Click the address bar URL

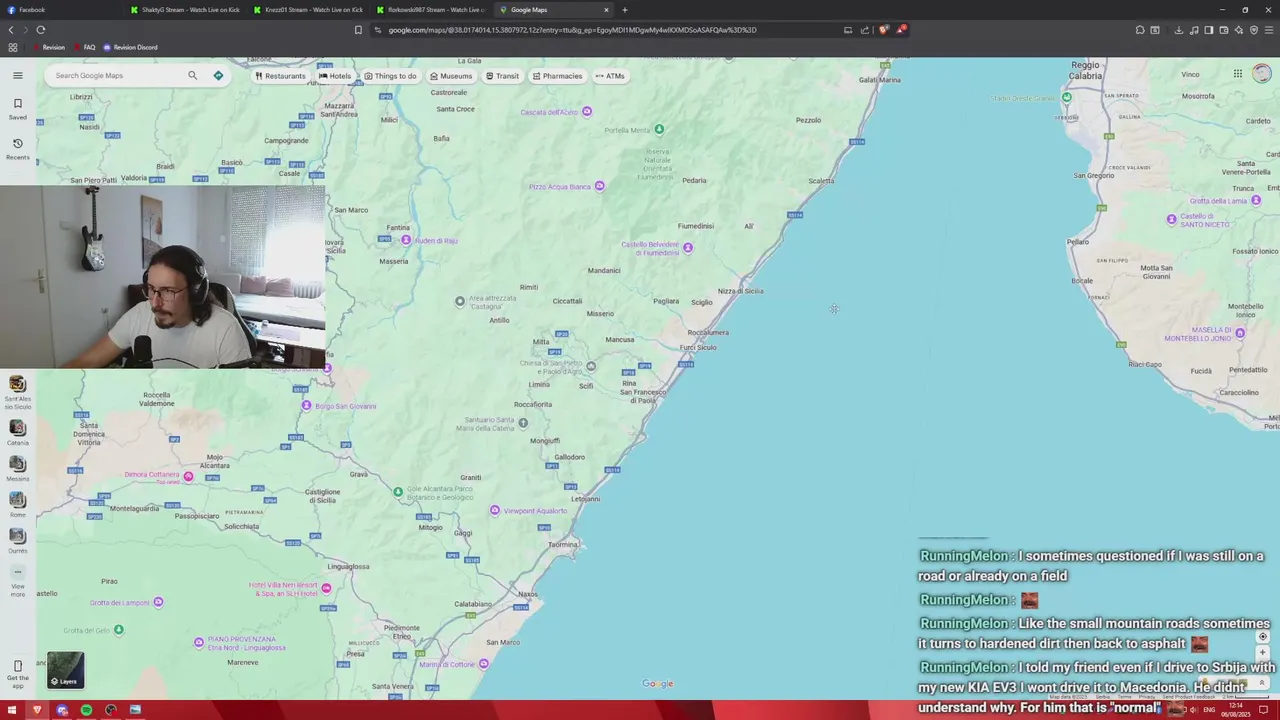coord(572,30)
